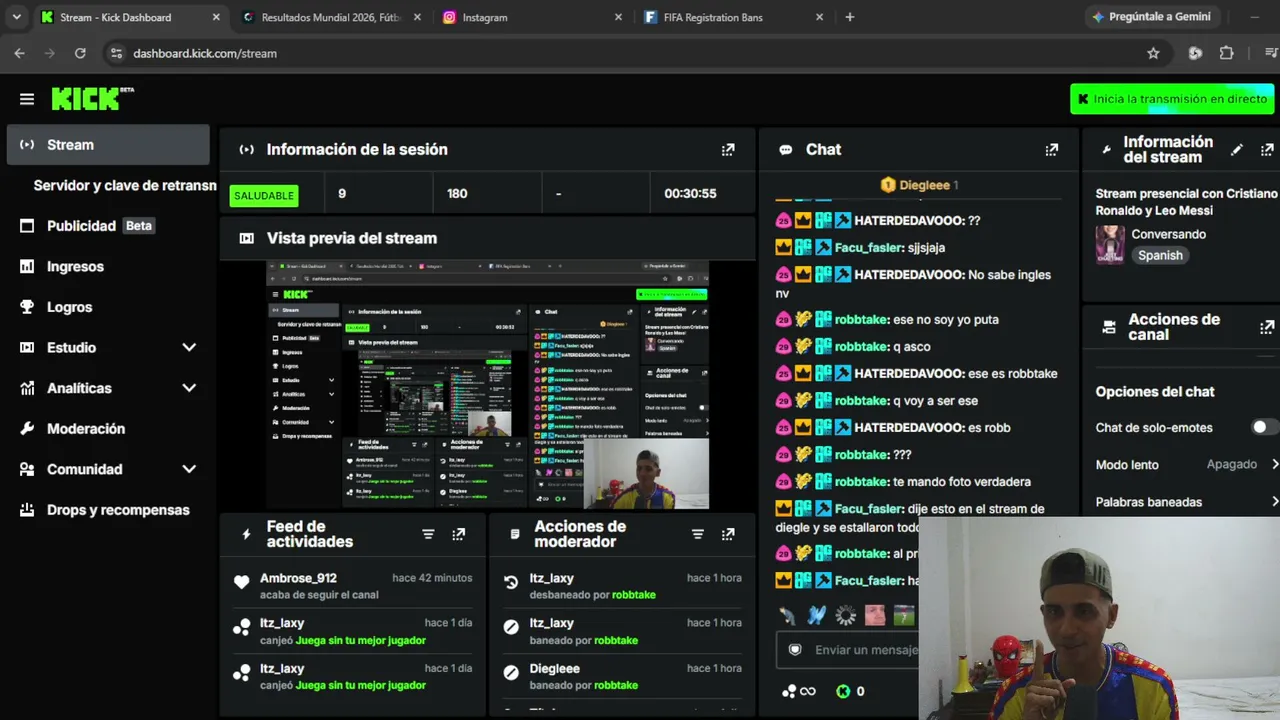Open the hamburger menu next to the Kick logo
Screen dimensions: 1280x720
(x=27, y=99)
